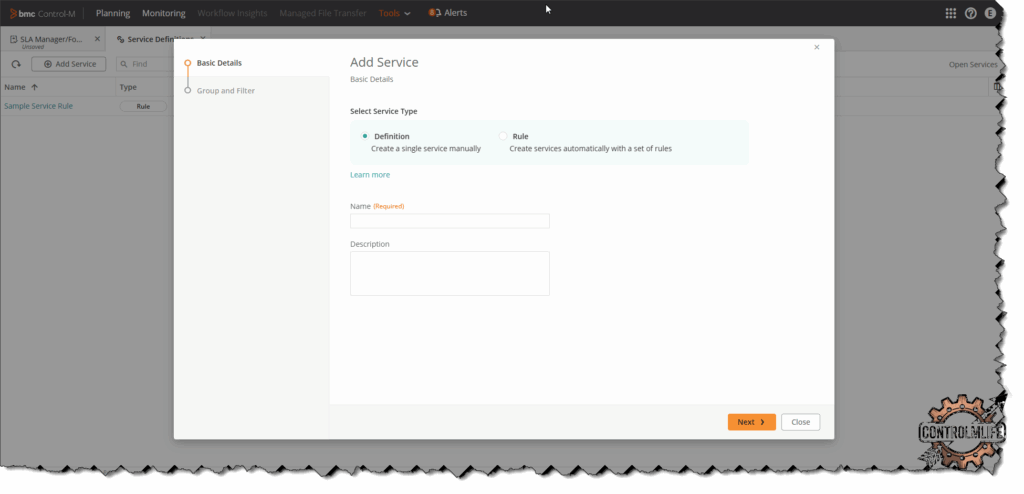Click the Description text area
The image size is (1024, 494).
(449, 273)
